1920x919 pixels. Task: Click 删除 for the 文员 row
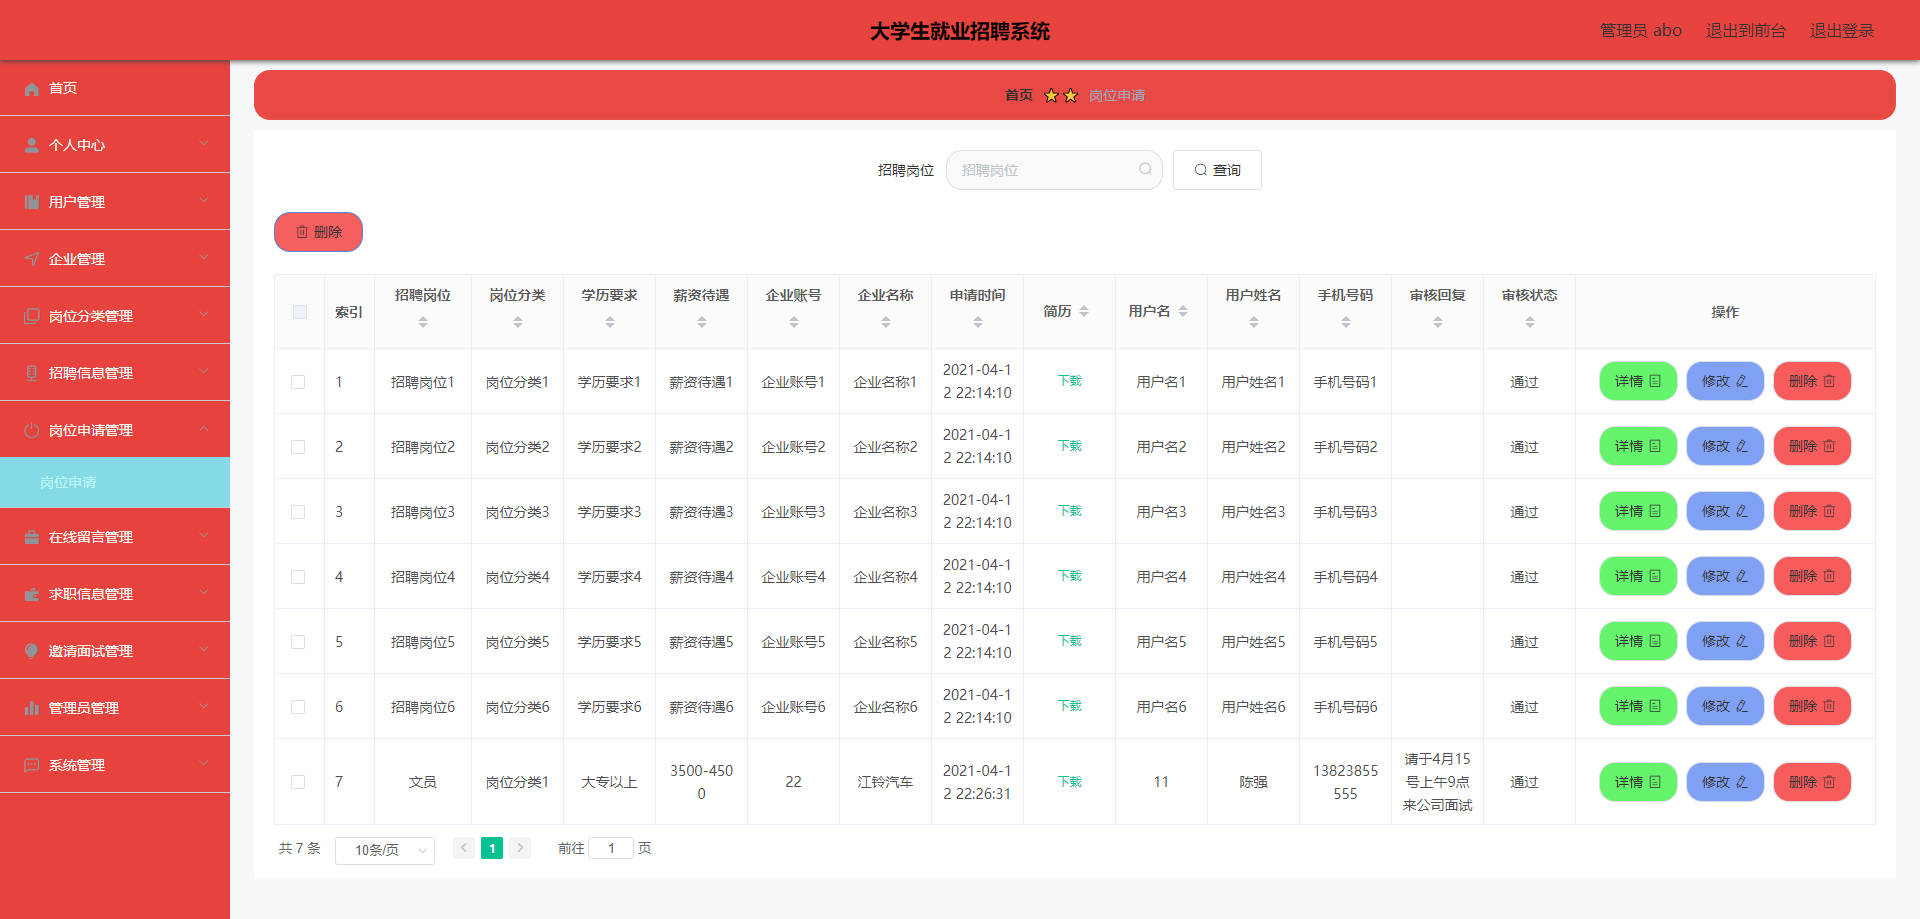(x=1812, y=782)
